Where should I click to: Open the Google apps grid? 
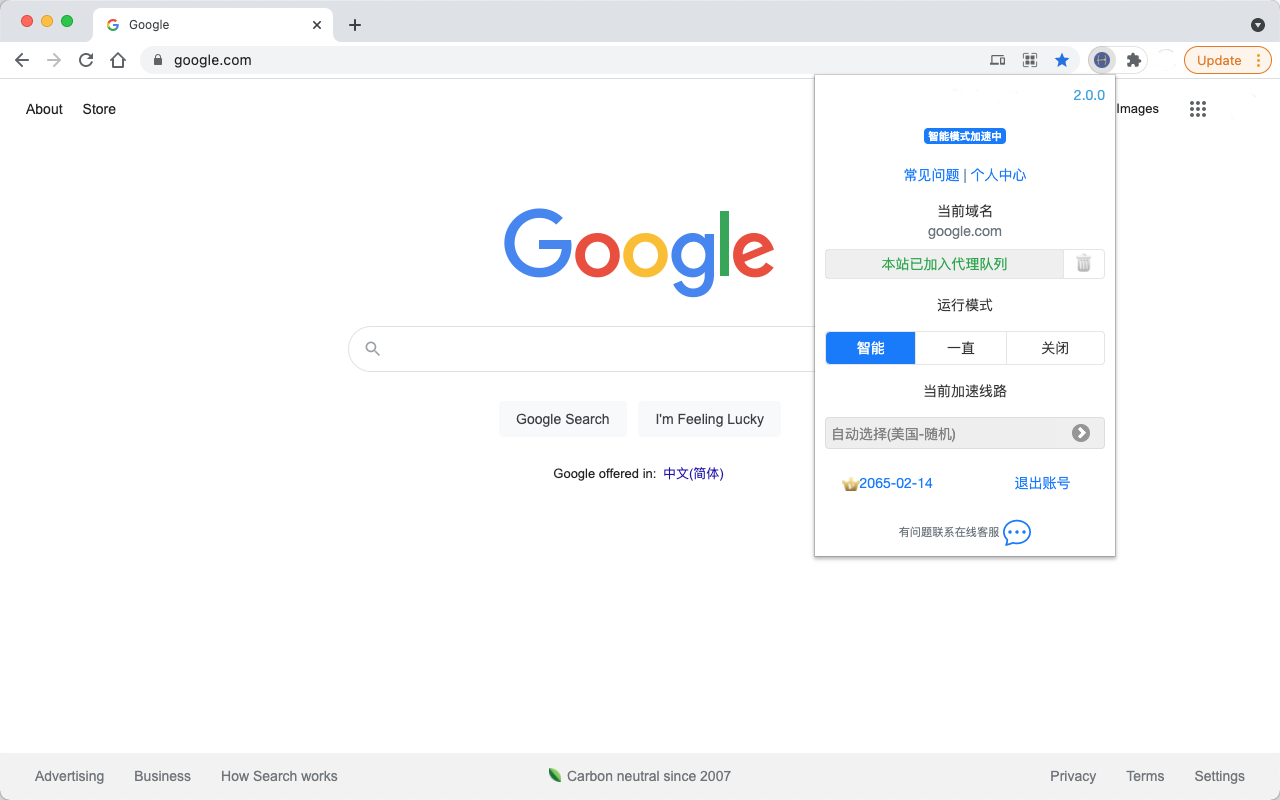(1197, 109)
